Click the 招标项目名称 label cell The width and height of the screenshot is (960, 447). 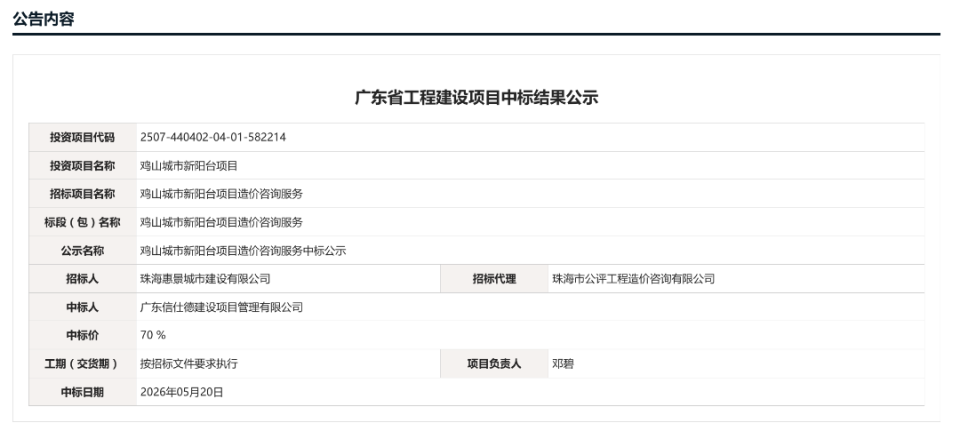(x=82, y=193)
